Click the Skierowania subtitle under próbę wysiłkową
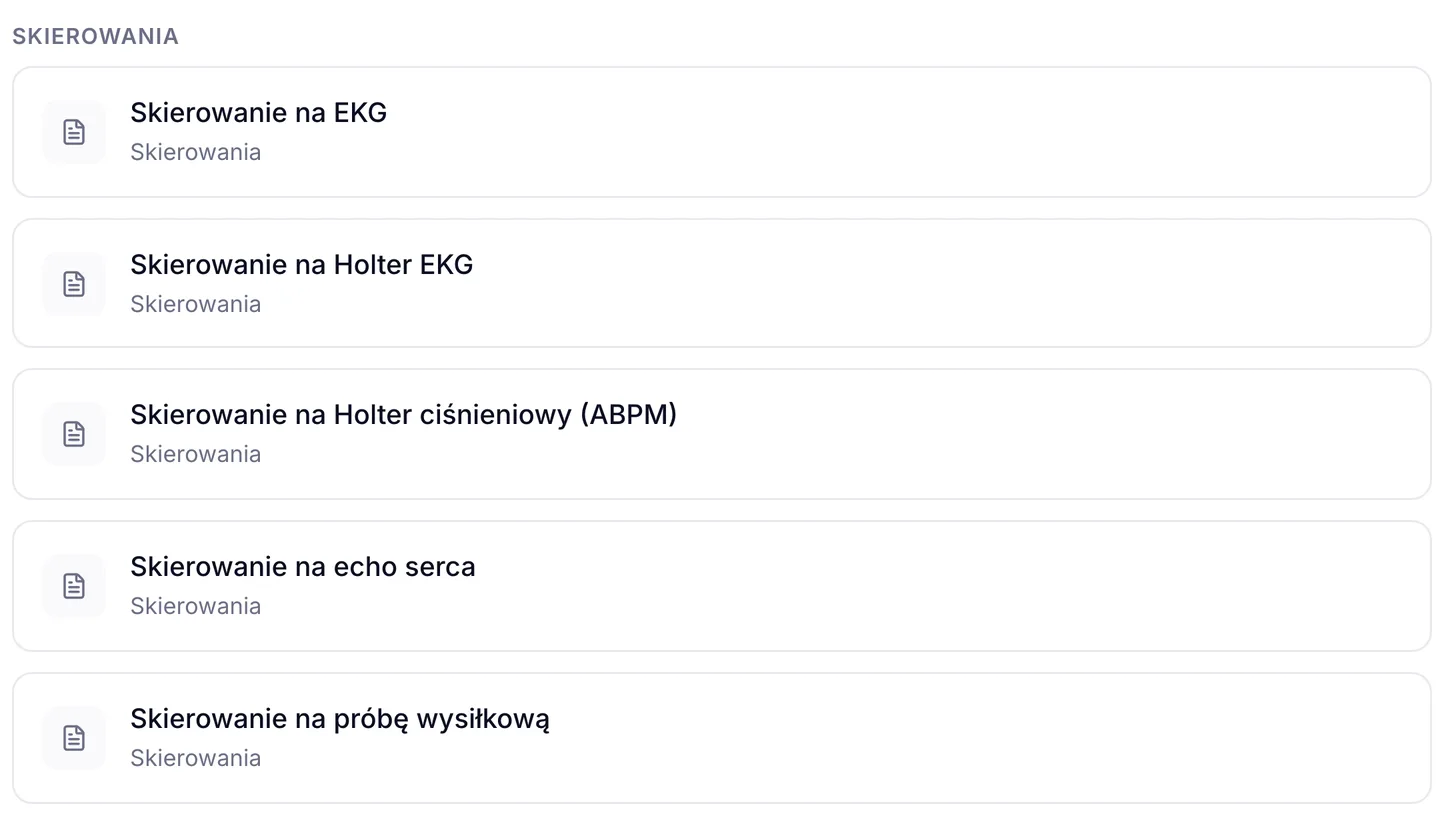1444x814 pixels. (195, 758)
